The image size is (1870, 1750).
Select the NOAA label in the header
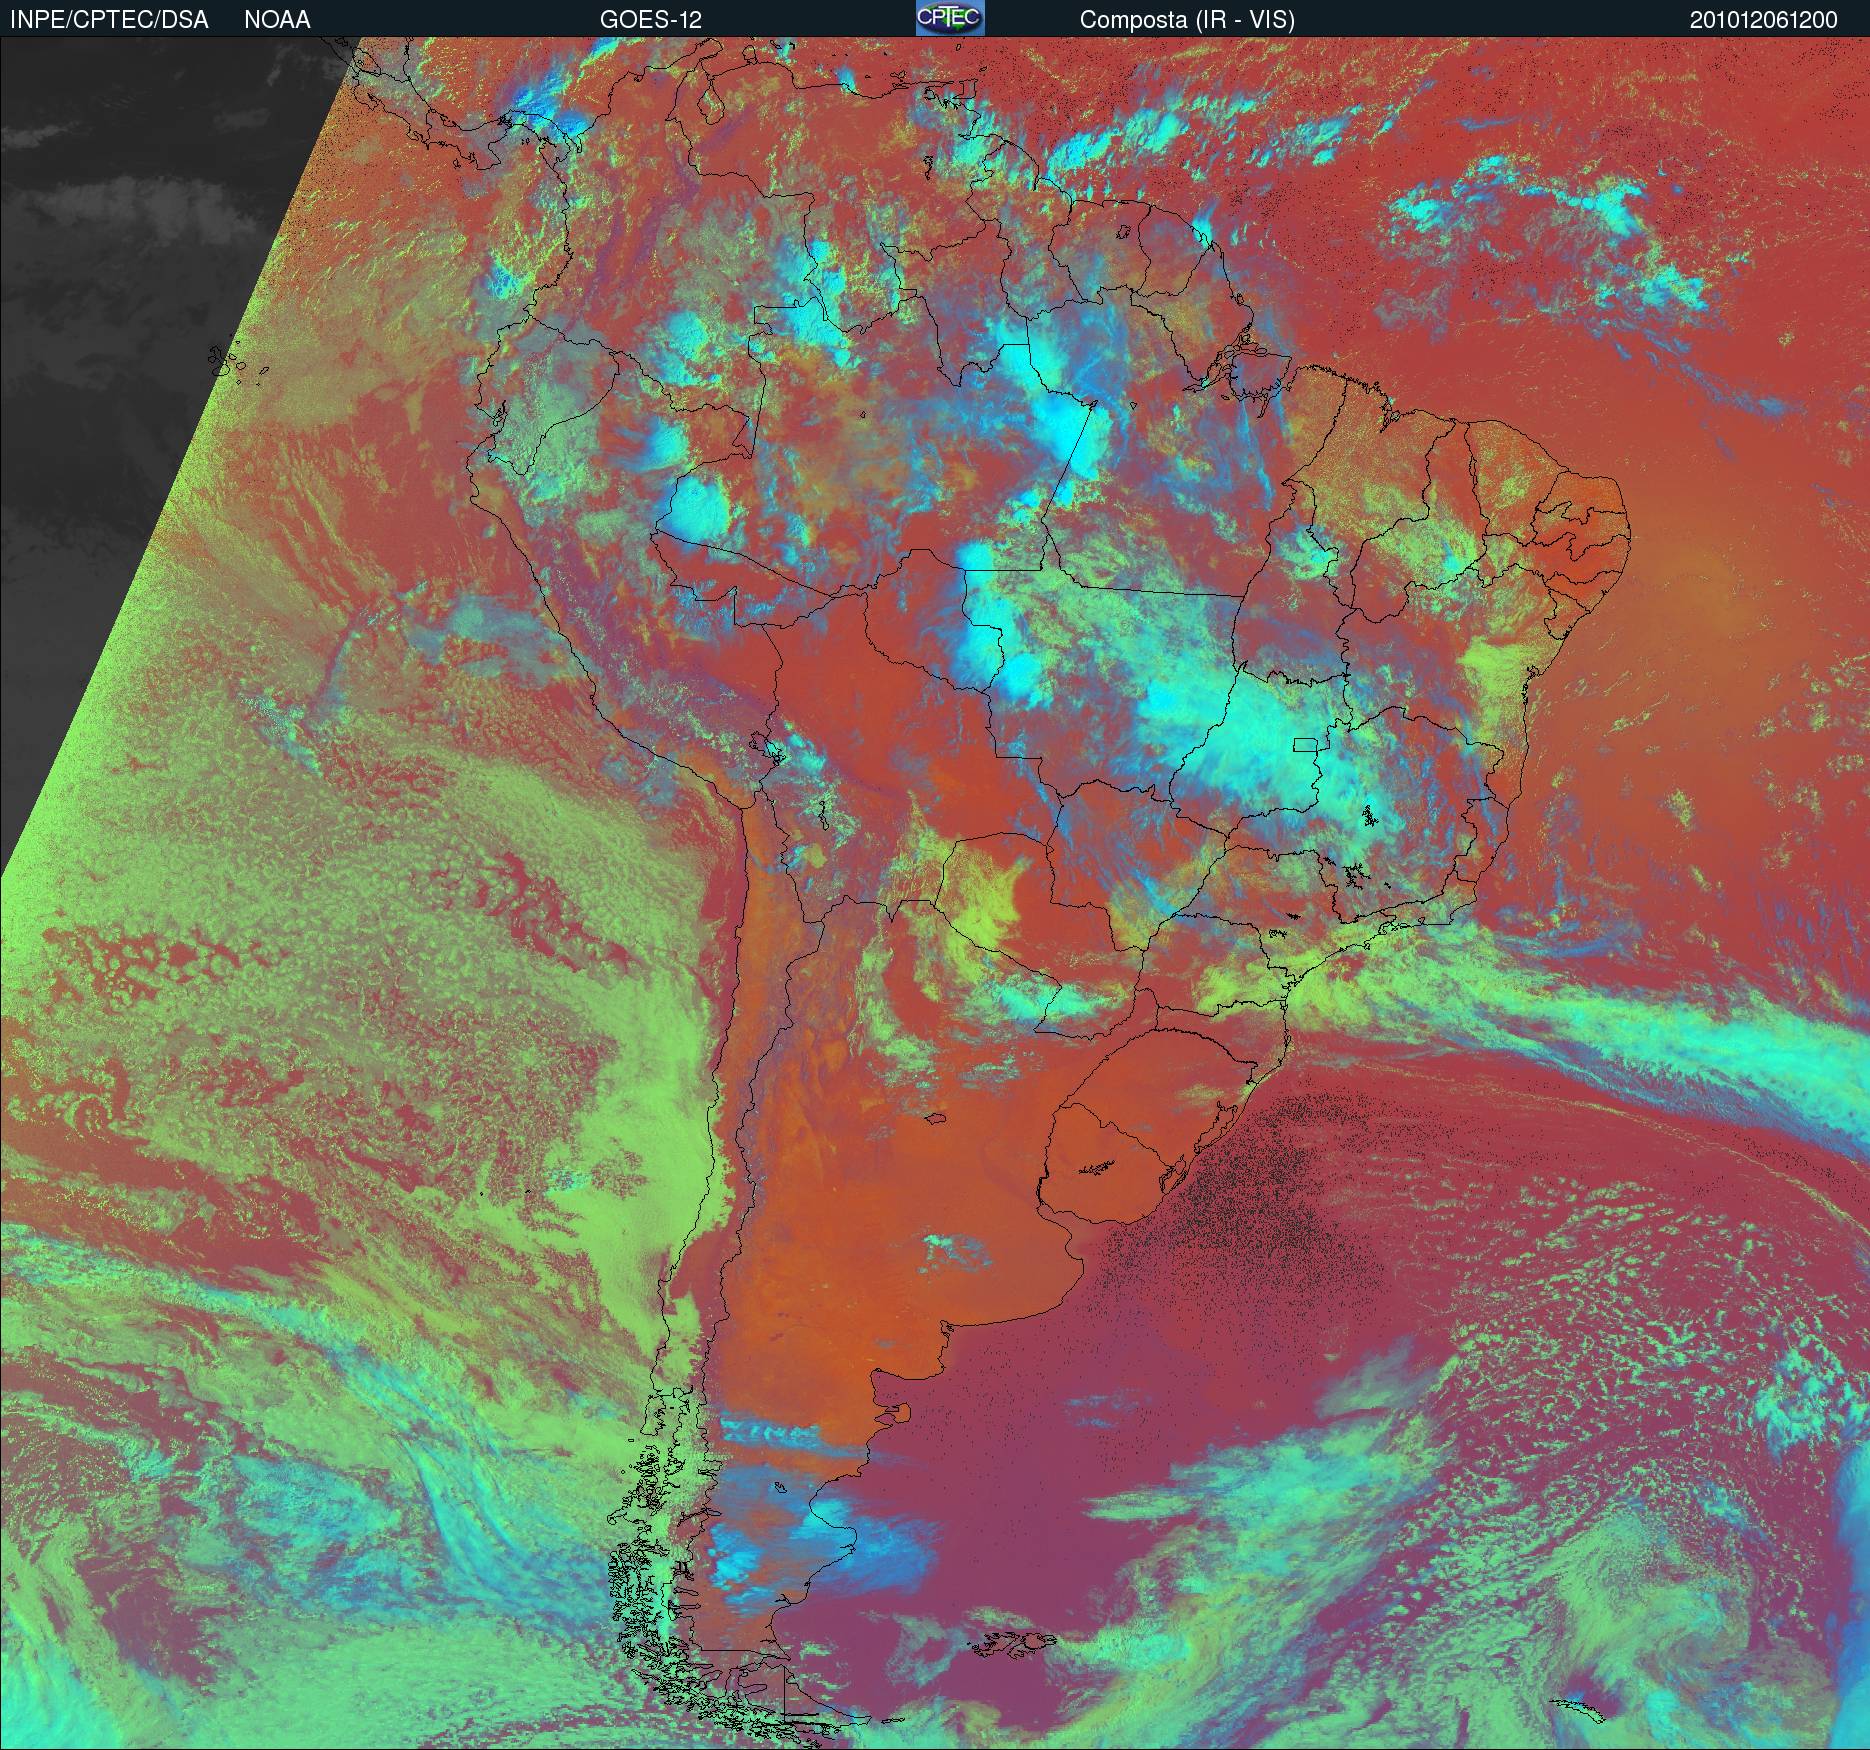click(x=277, y=20)
